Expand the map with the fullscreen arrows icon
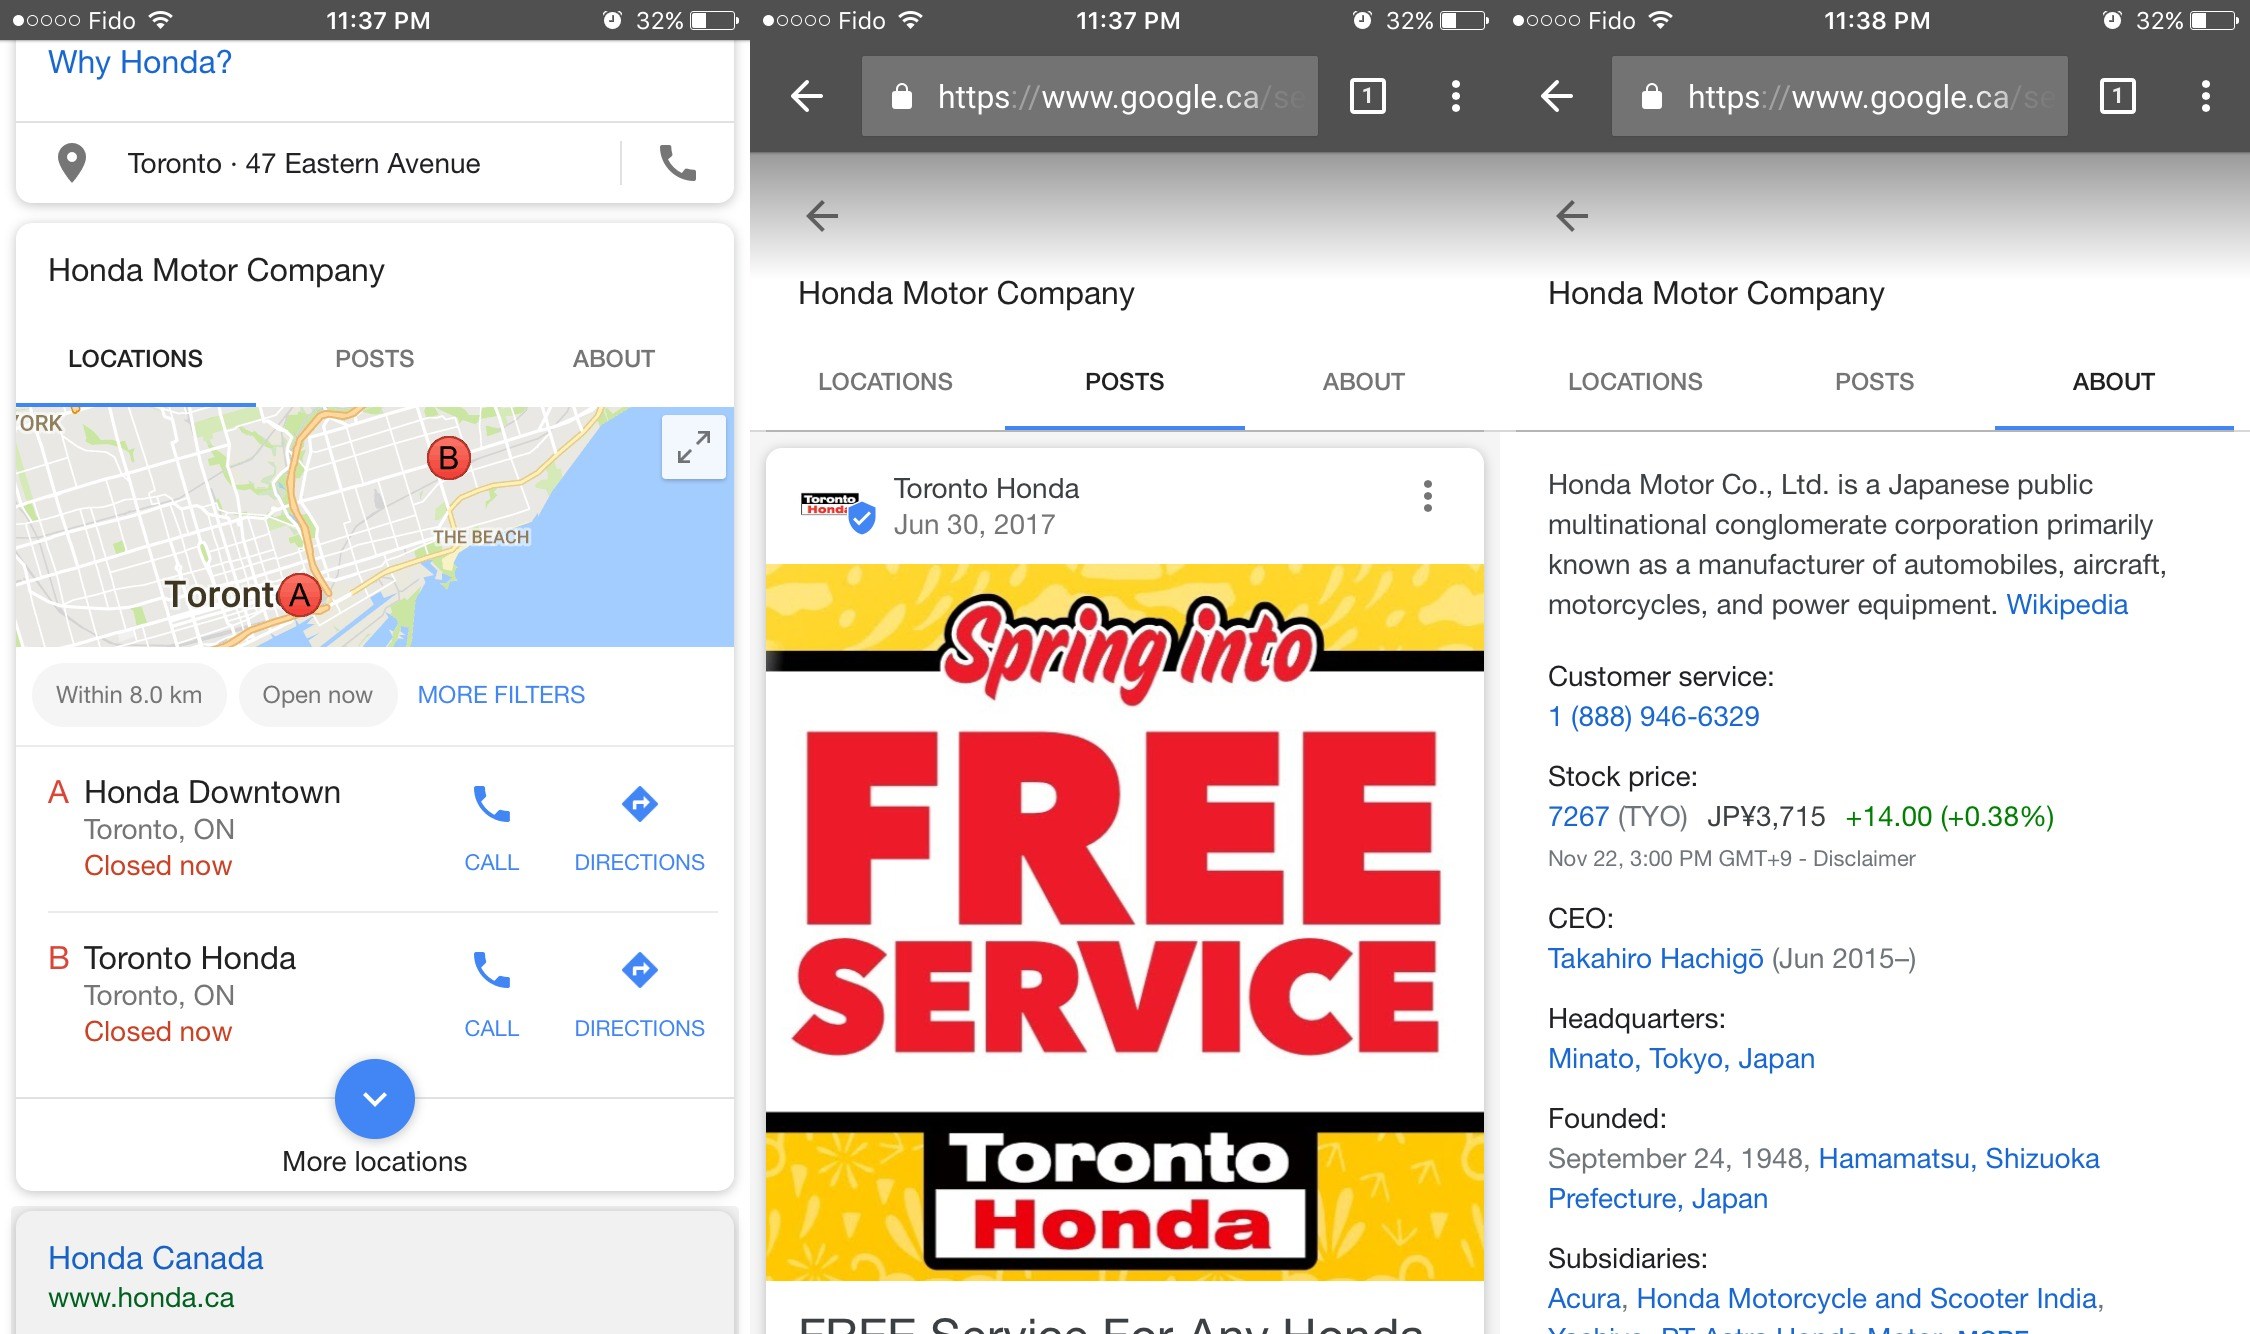The image size is (2250, 1334). point(693,447)
